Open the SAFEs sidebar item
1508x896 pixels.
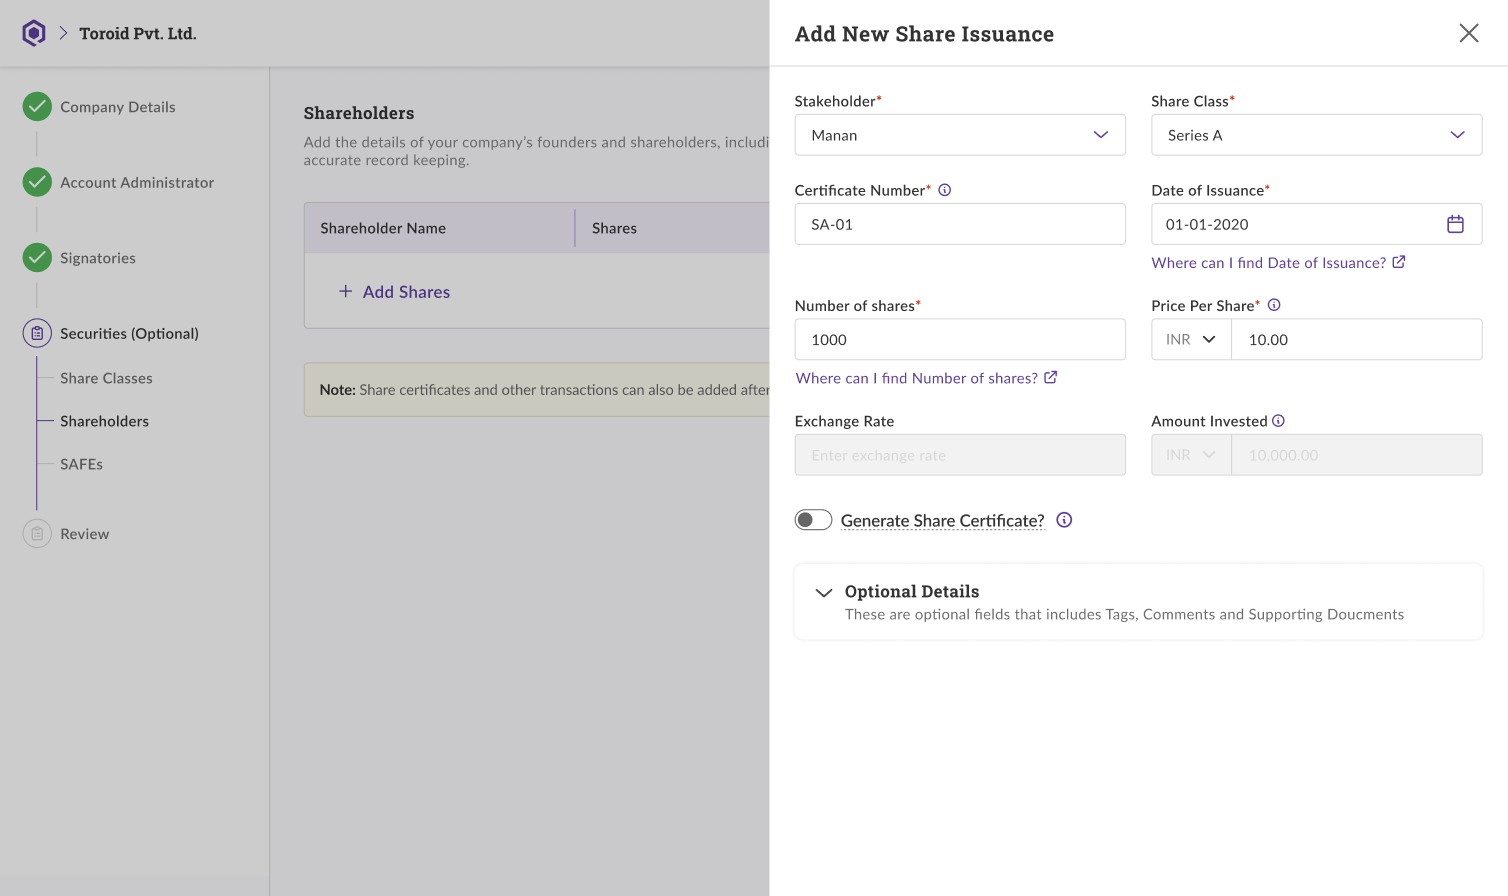[81, 464]
